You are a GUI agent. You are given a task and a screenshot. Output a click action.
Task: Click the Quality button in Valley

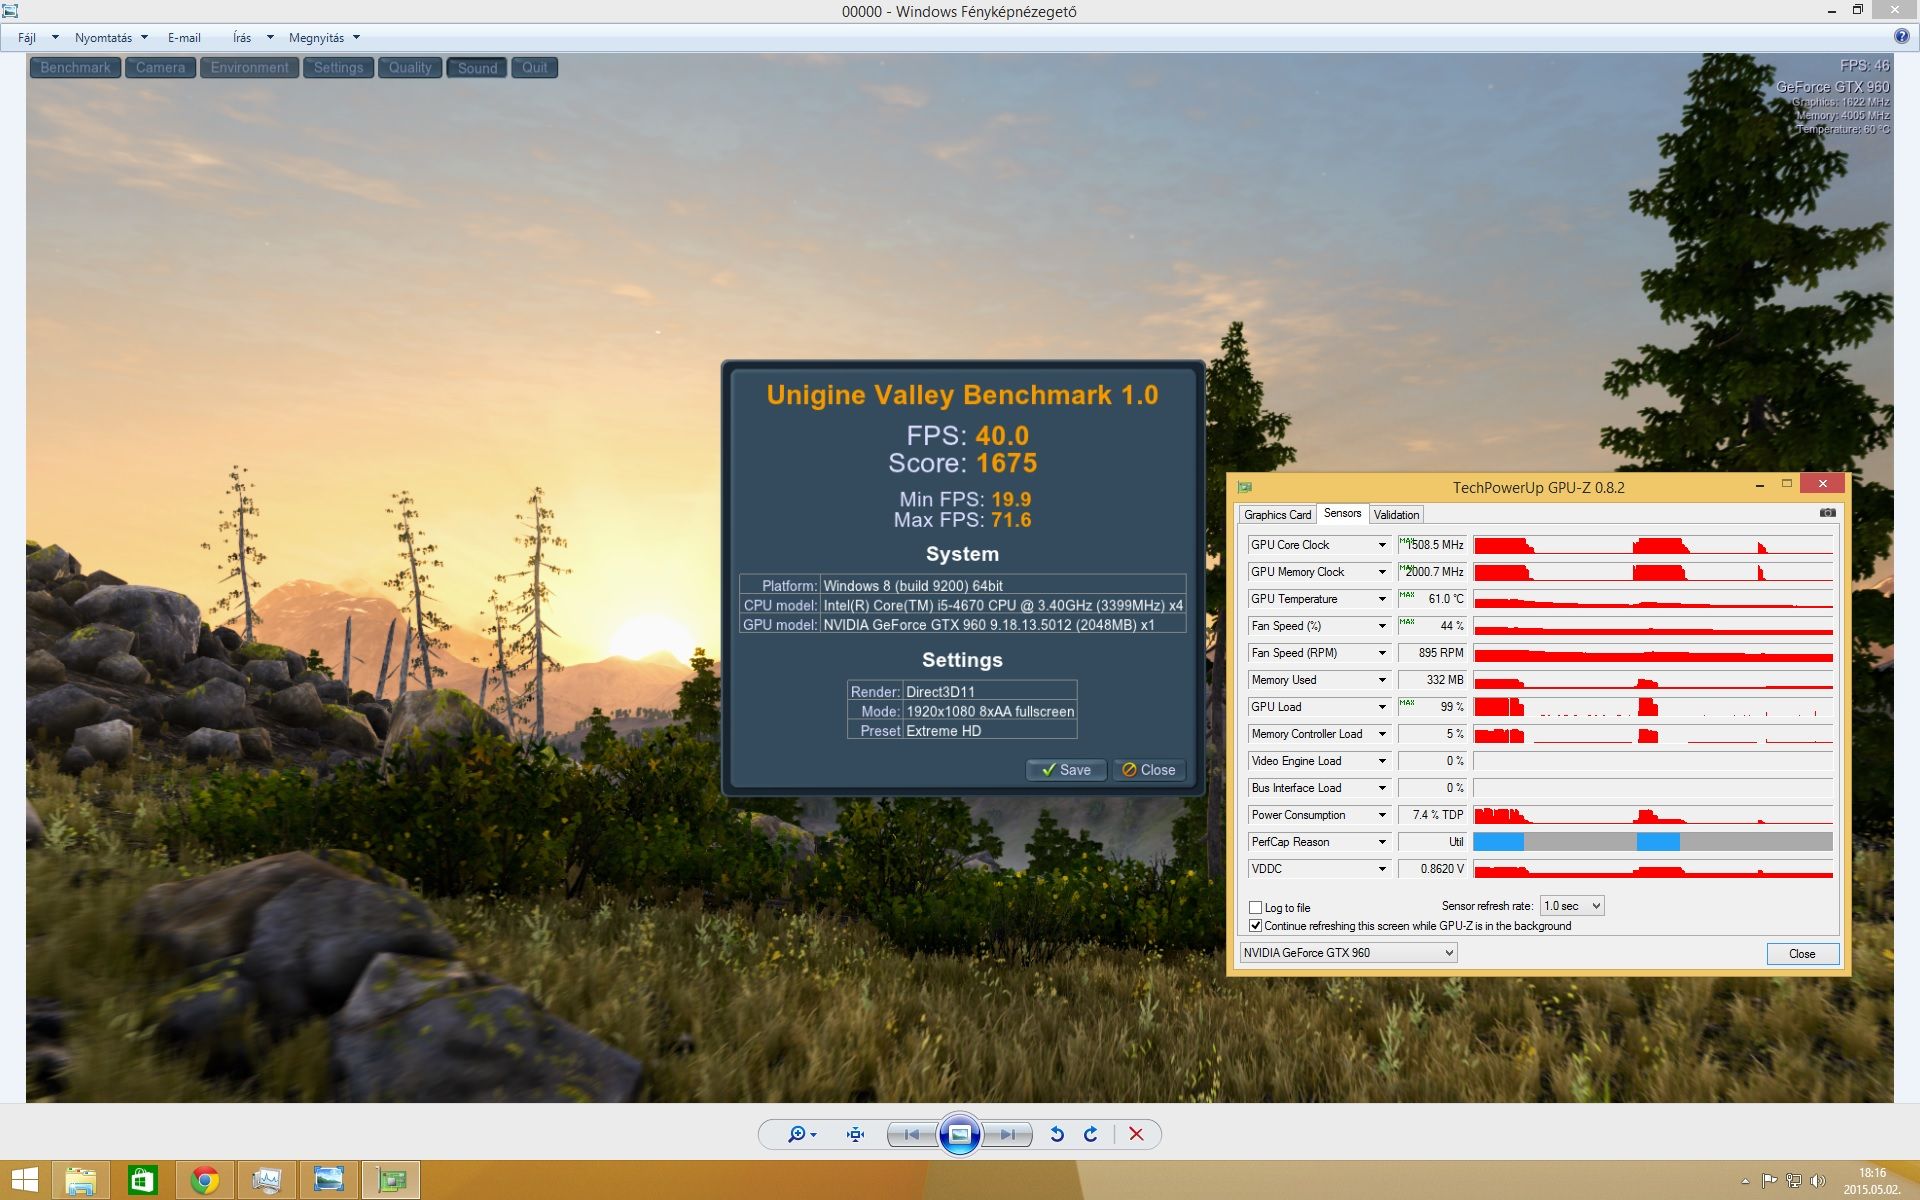pyautogui.click(x=410, y=68)
